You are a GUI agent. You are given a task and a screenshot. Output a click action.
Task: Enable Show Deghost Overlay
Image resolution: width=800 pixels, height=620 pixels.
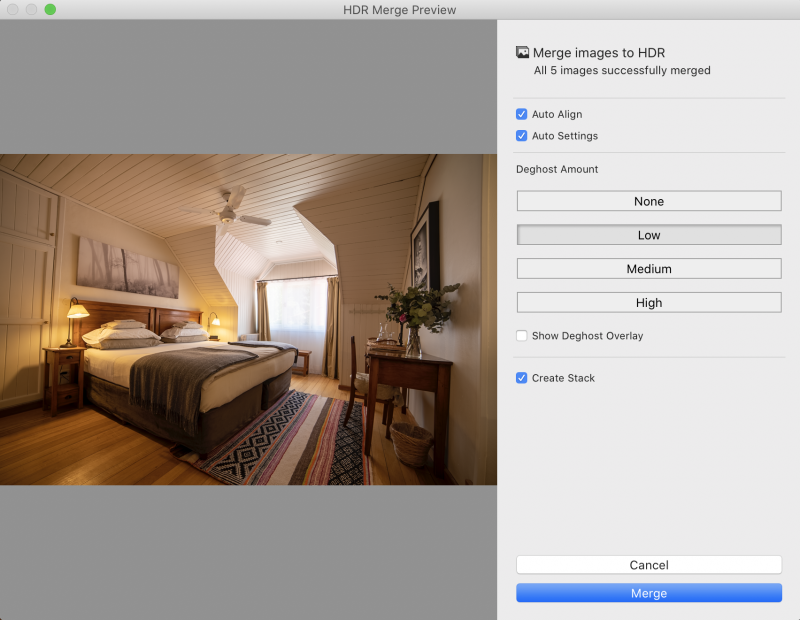[522, 336]
